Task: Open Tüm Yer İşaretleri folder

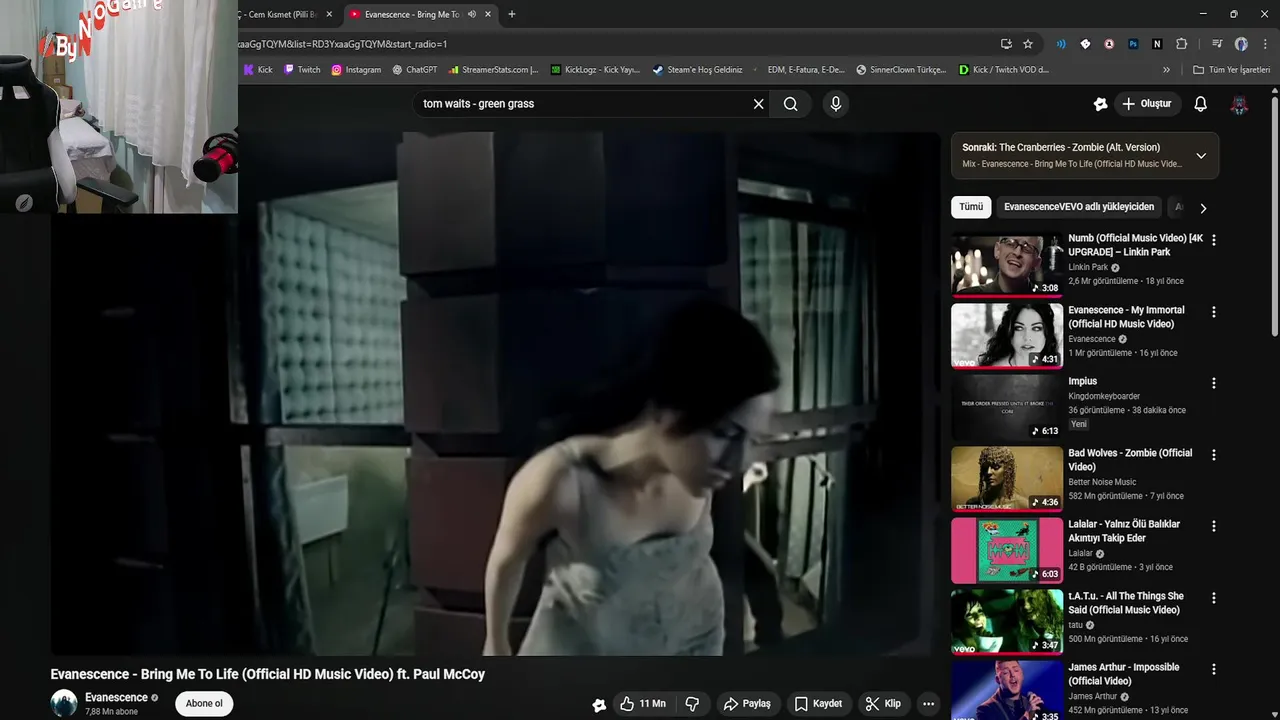Action: pos(1231,70)
